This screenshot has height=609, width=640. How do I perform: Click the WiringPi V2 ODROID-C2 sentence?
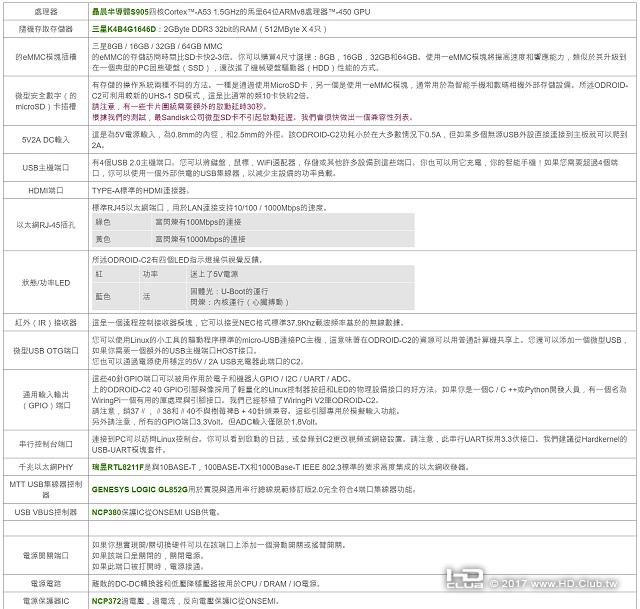pyautogui.click(x=304, y=400)
